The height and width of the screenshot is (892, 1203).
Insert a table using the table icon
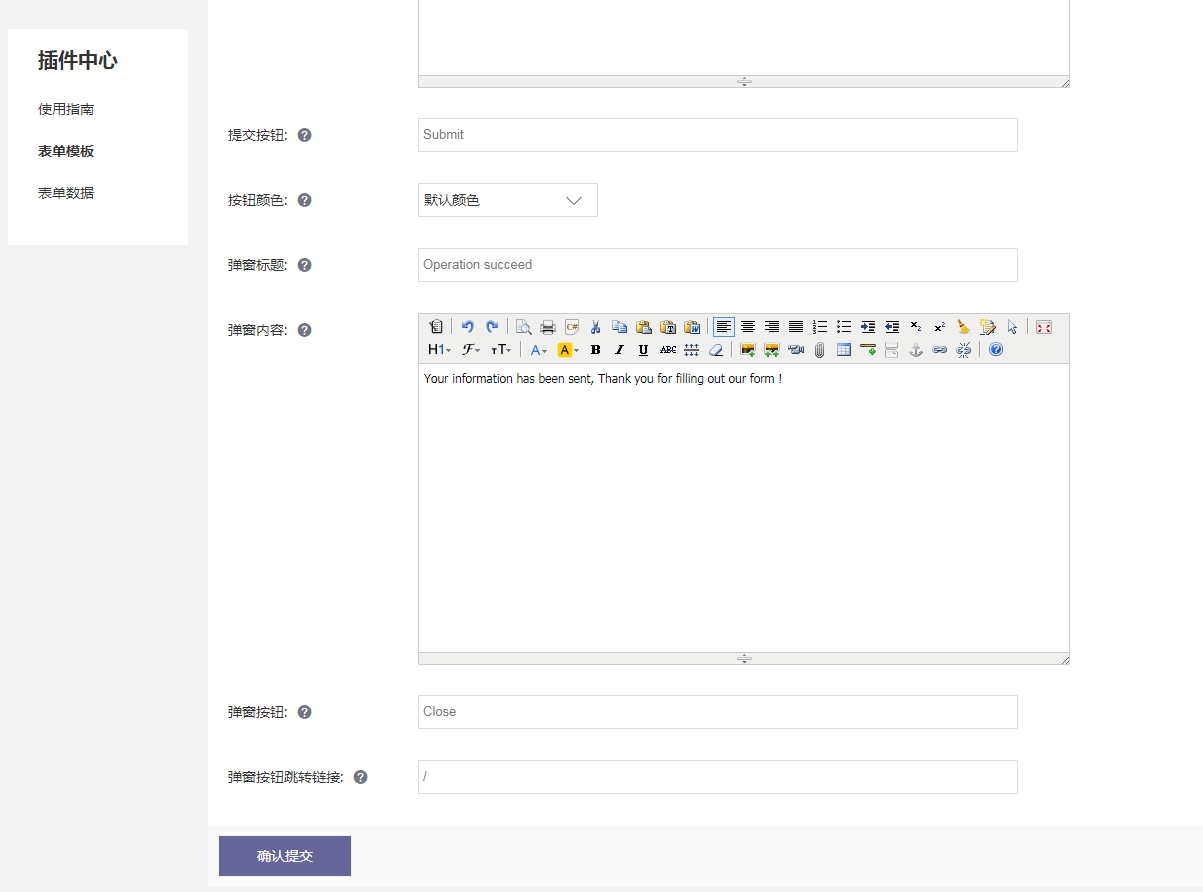(x=844, y=350)
